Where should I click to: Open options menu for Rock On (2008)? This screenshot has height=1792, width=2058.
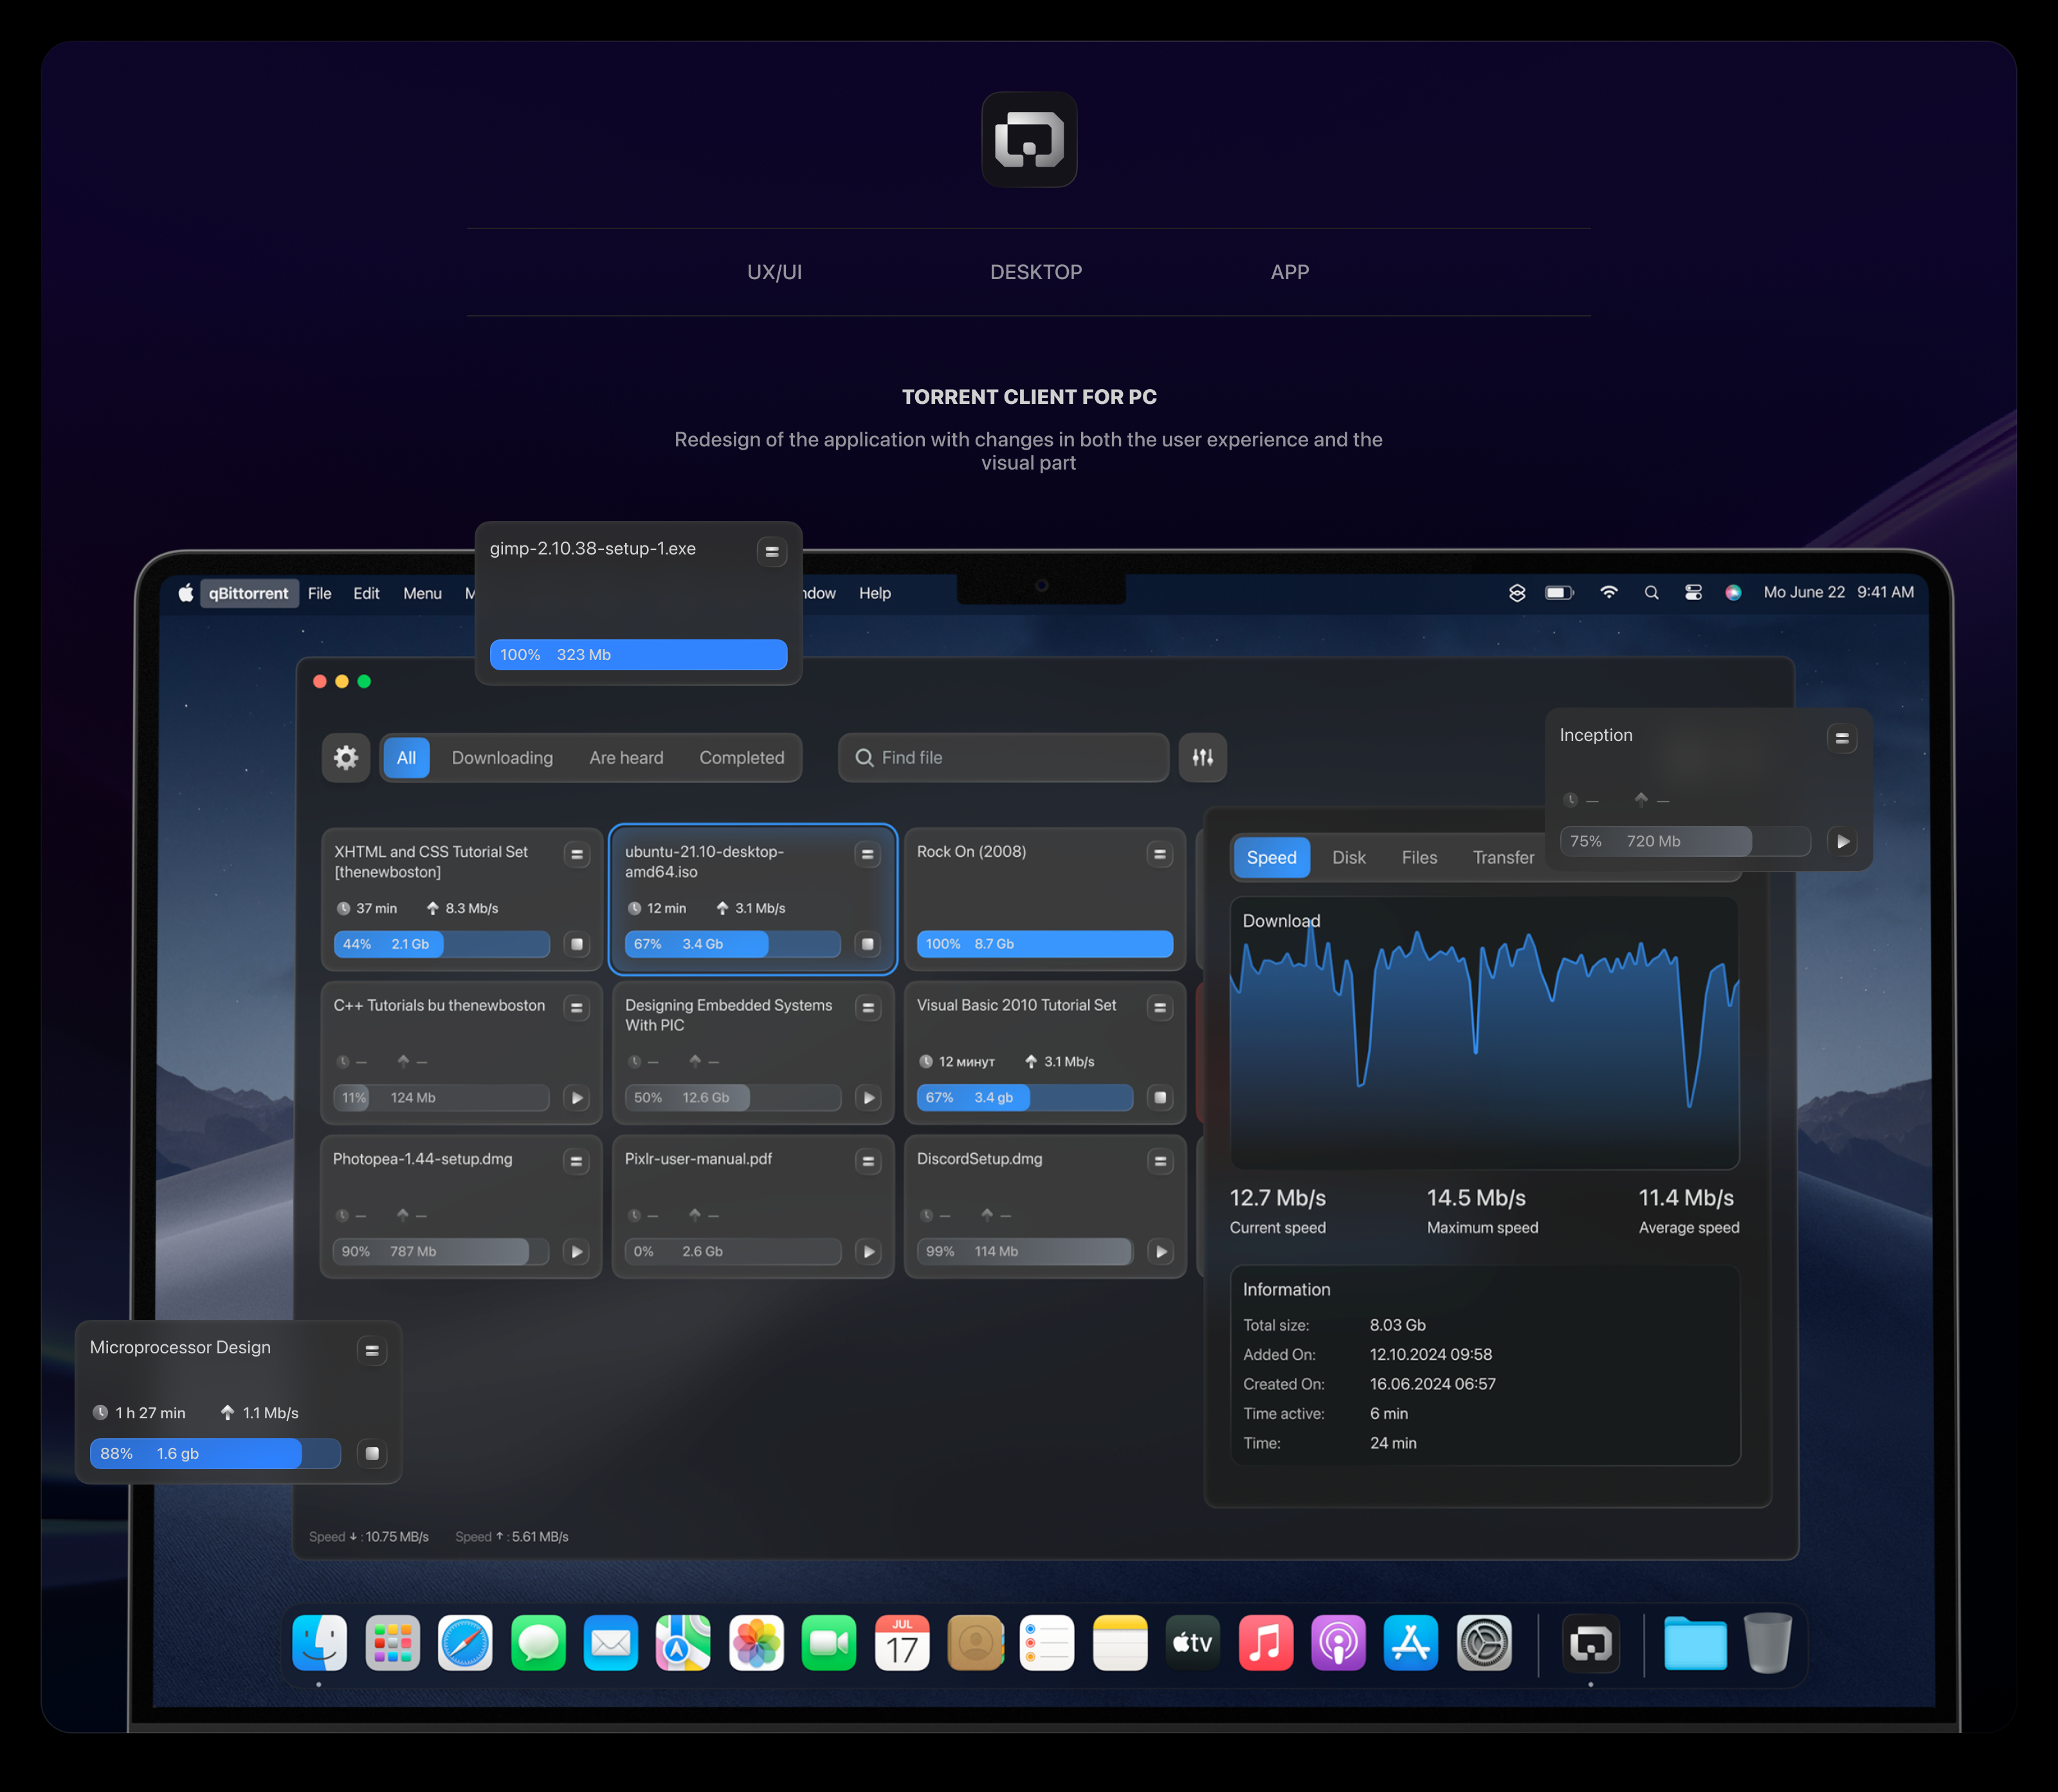click(1159, 854)
